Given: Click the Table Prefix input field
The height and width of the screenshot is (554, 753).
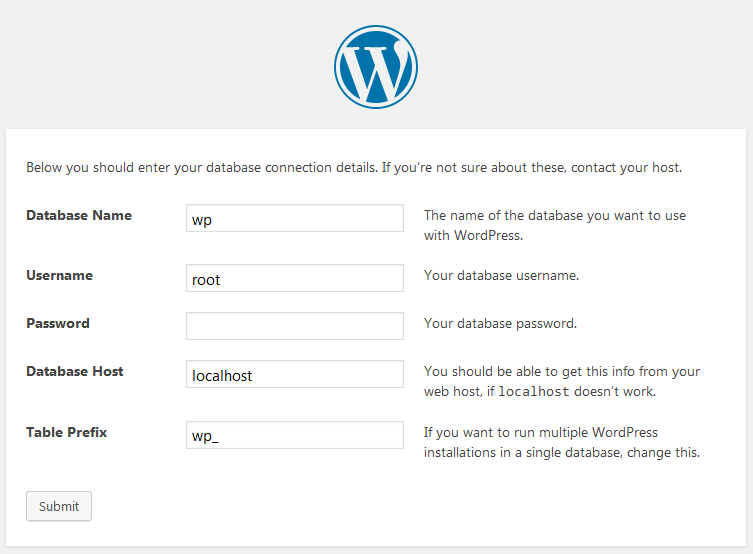Looking at the screenshot, I should click(x=294, y=435).
